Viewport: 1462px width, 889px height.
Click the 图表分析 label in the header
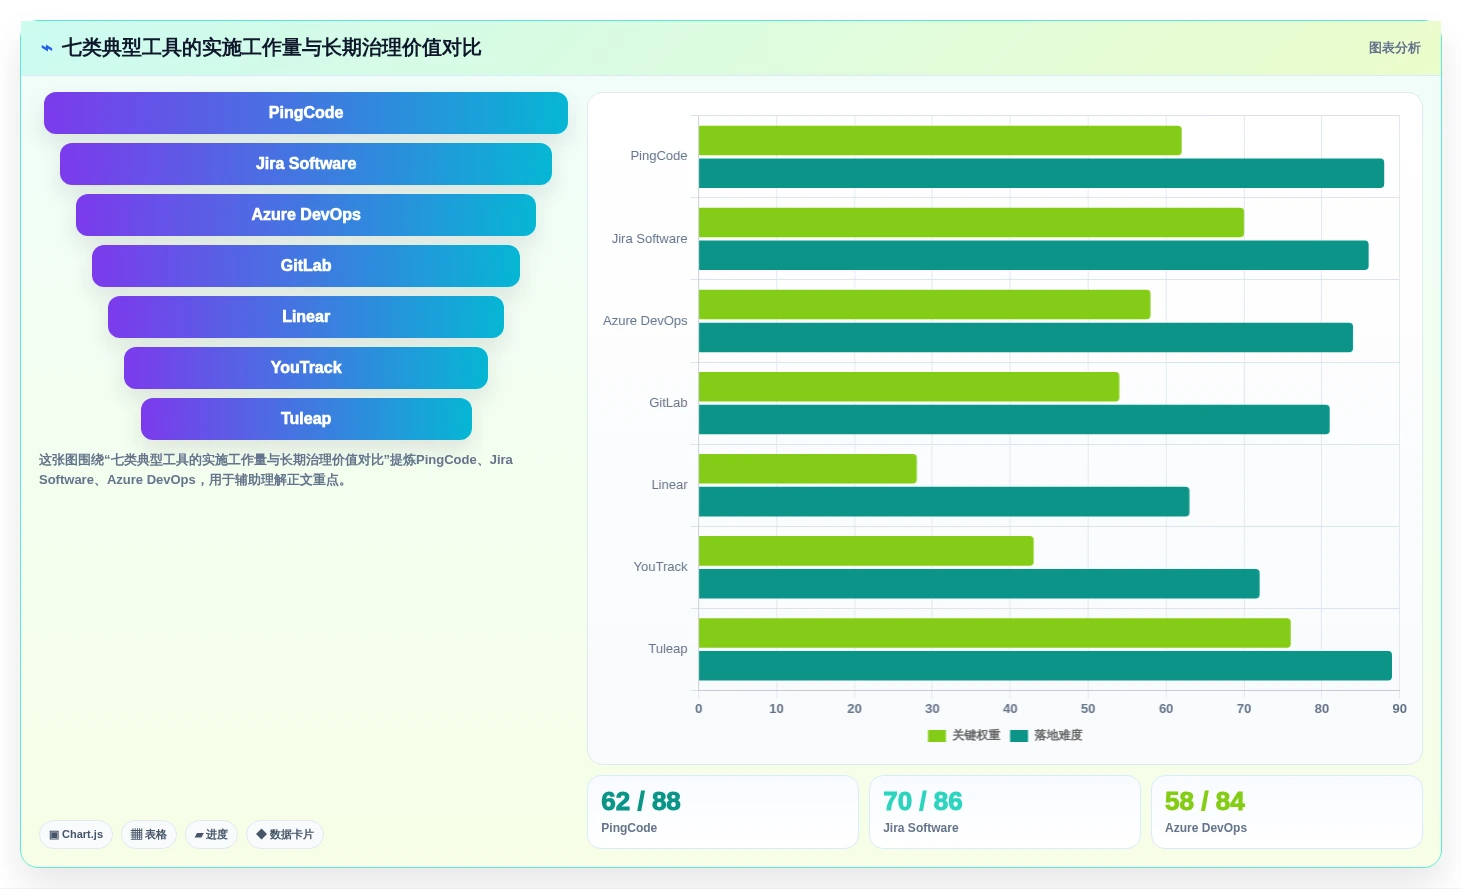[1394, 48]
